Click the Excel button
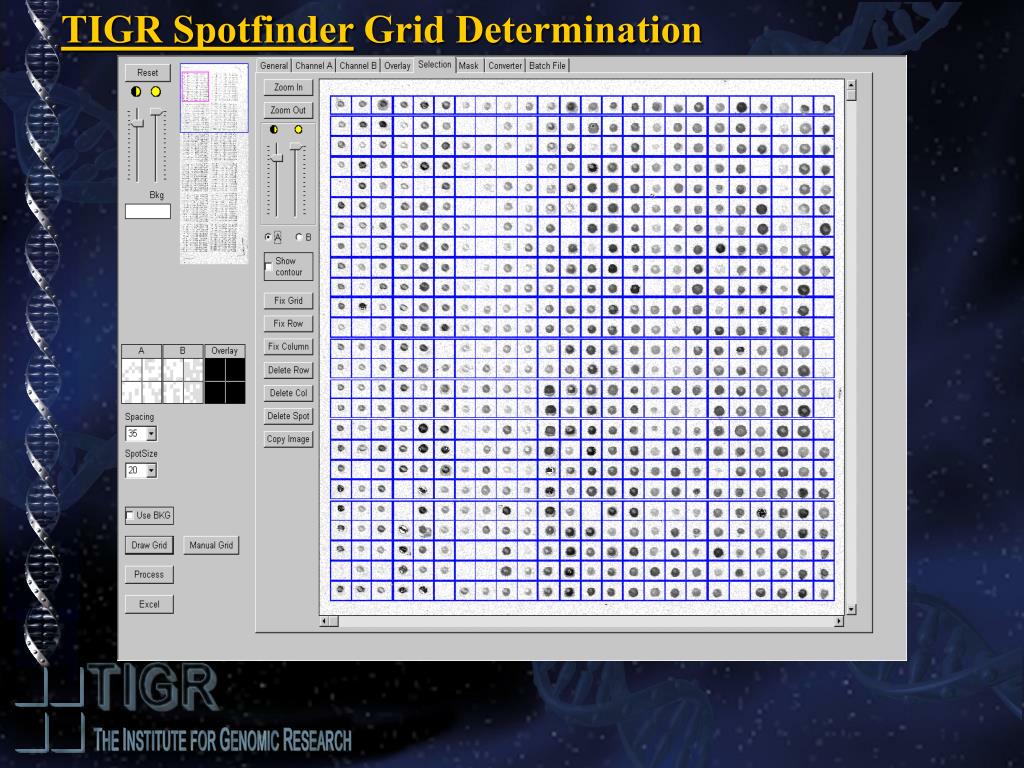The image size is (1024, 768). pyautogui.click(x=149, y=604)
